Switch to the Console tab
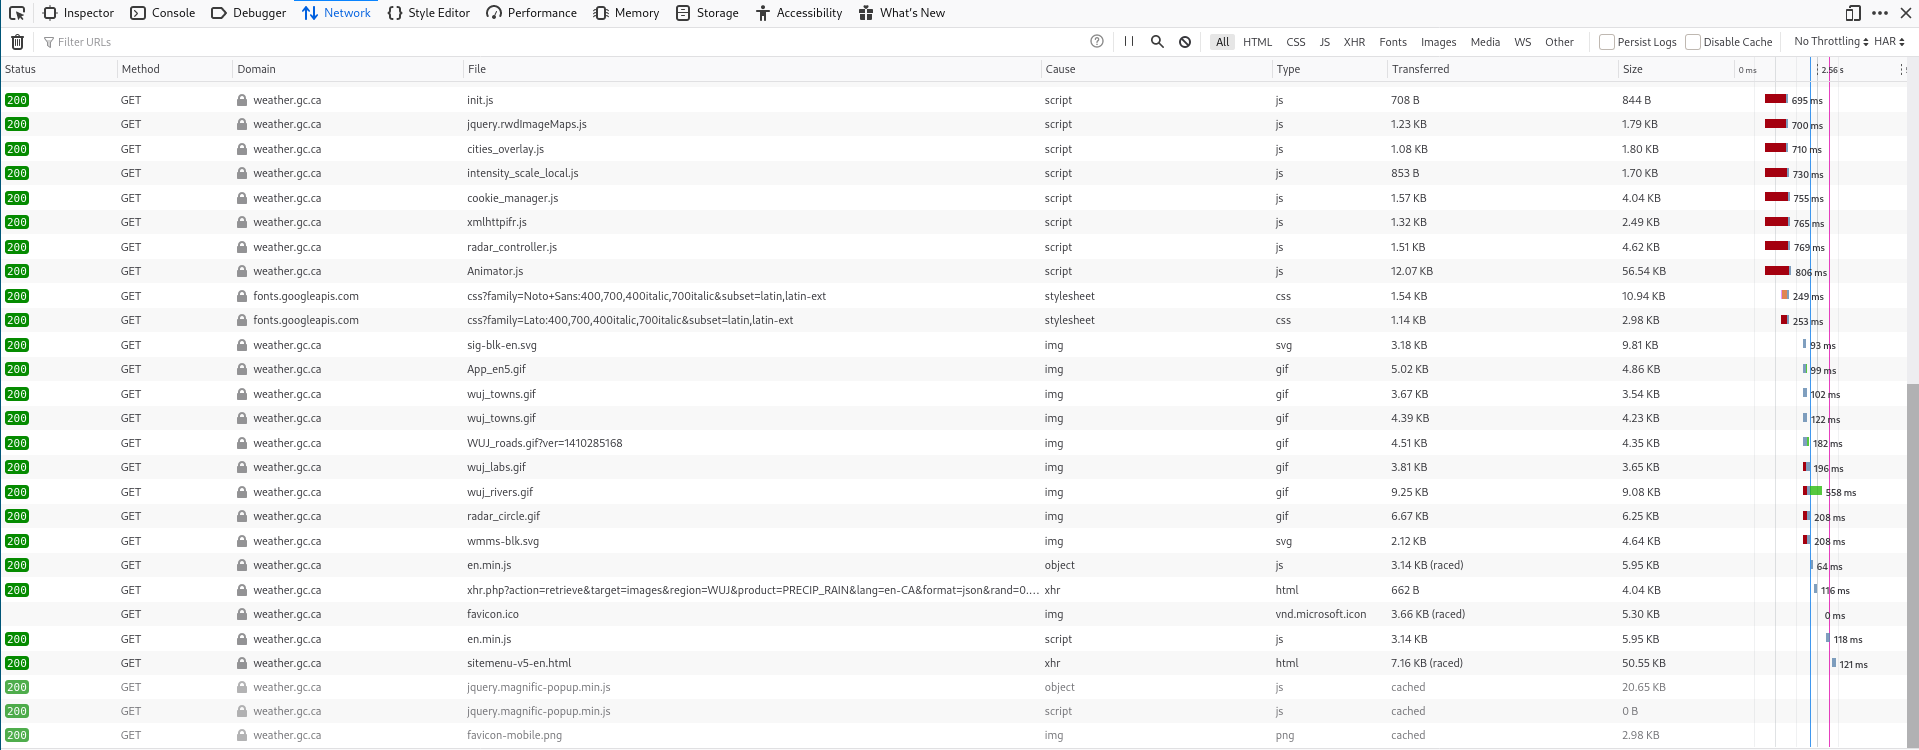Screen dimensions: 1919x750 tap(163, 13)
